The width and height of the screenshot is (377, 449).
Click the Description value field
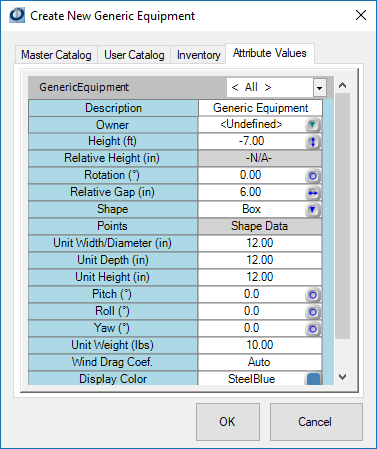coord(260,108)
